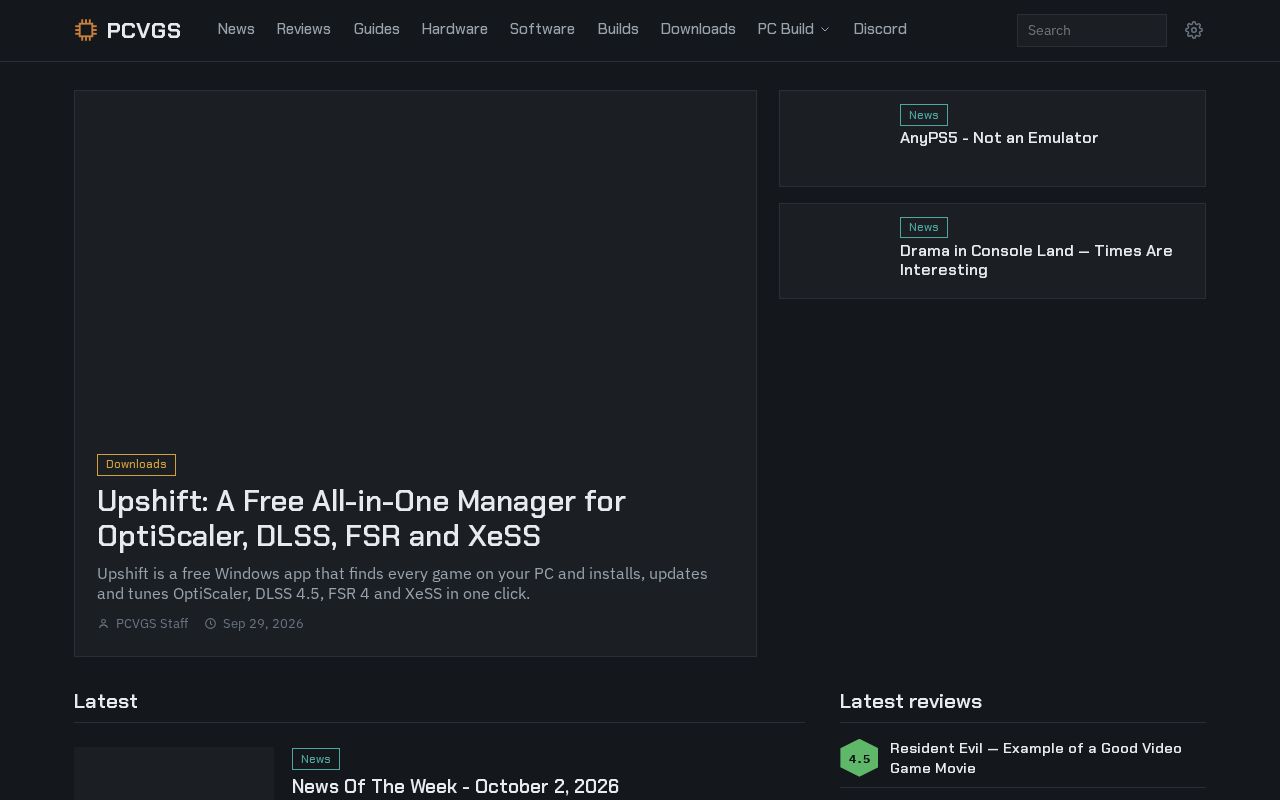
Task: Open Drama in Console Land article
Action: click(x=1036, y=260)
